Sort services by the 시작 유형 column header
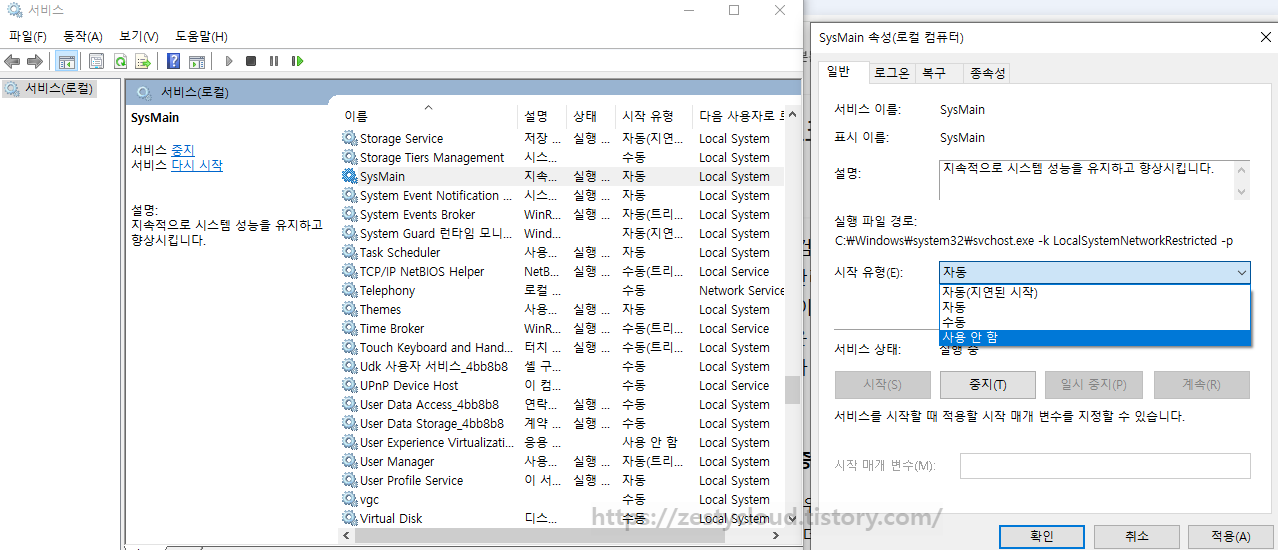 [653, 115]
